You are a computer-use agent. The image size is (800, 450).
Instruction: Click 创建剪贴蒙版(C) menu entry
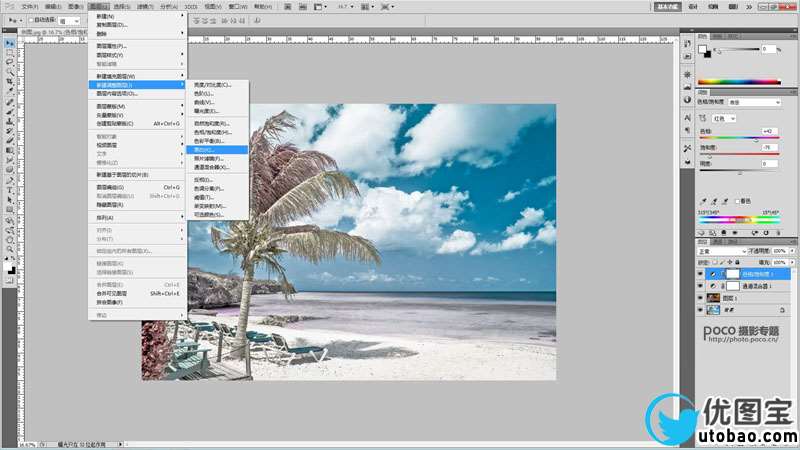click(138, 123)
